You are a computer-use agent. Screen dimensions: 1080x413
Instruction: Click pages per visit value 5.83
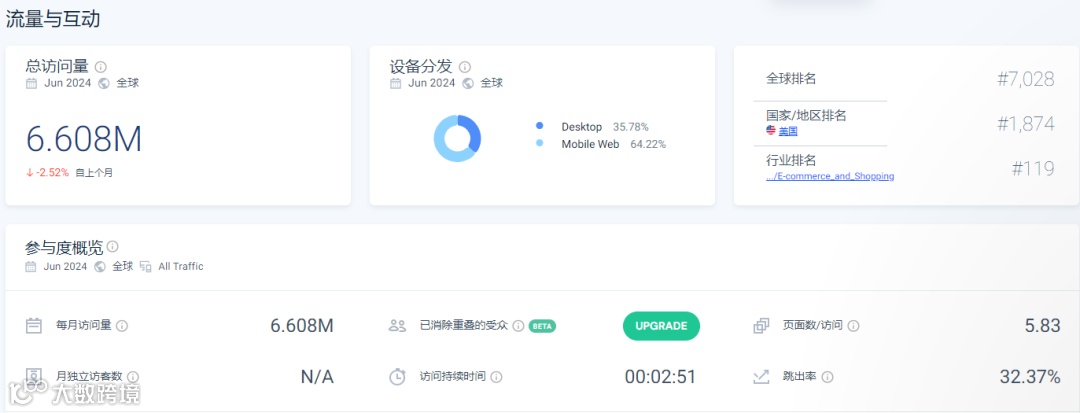point(1042,326)
